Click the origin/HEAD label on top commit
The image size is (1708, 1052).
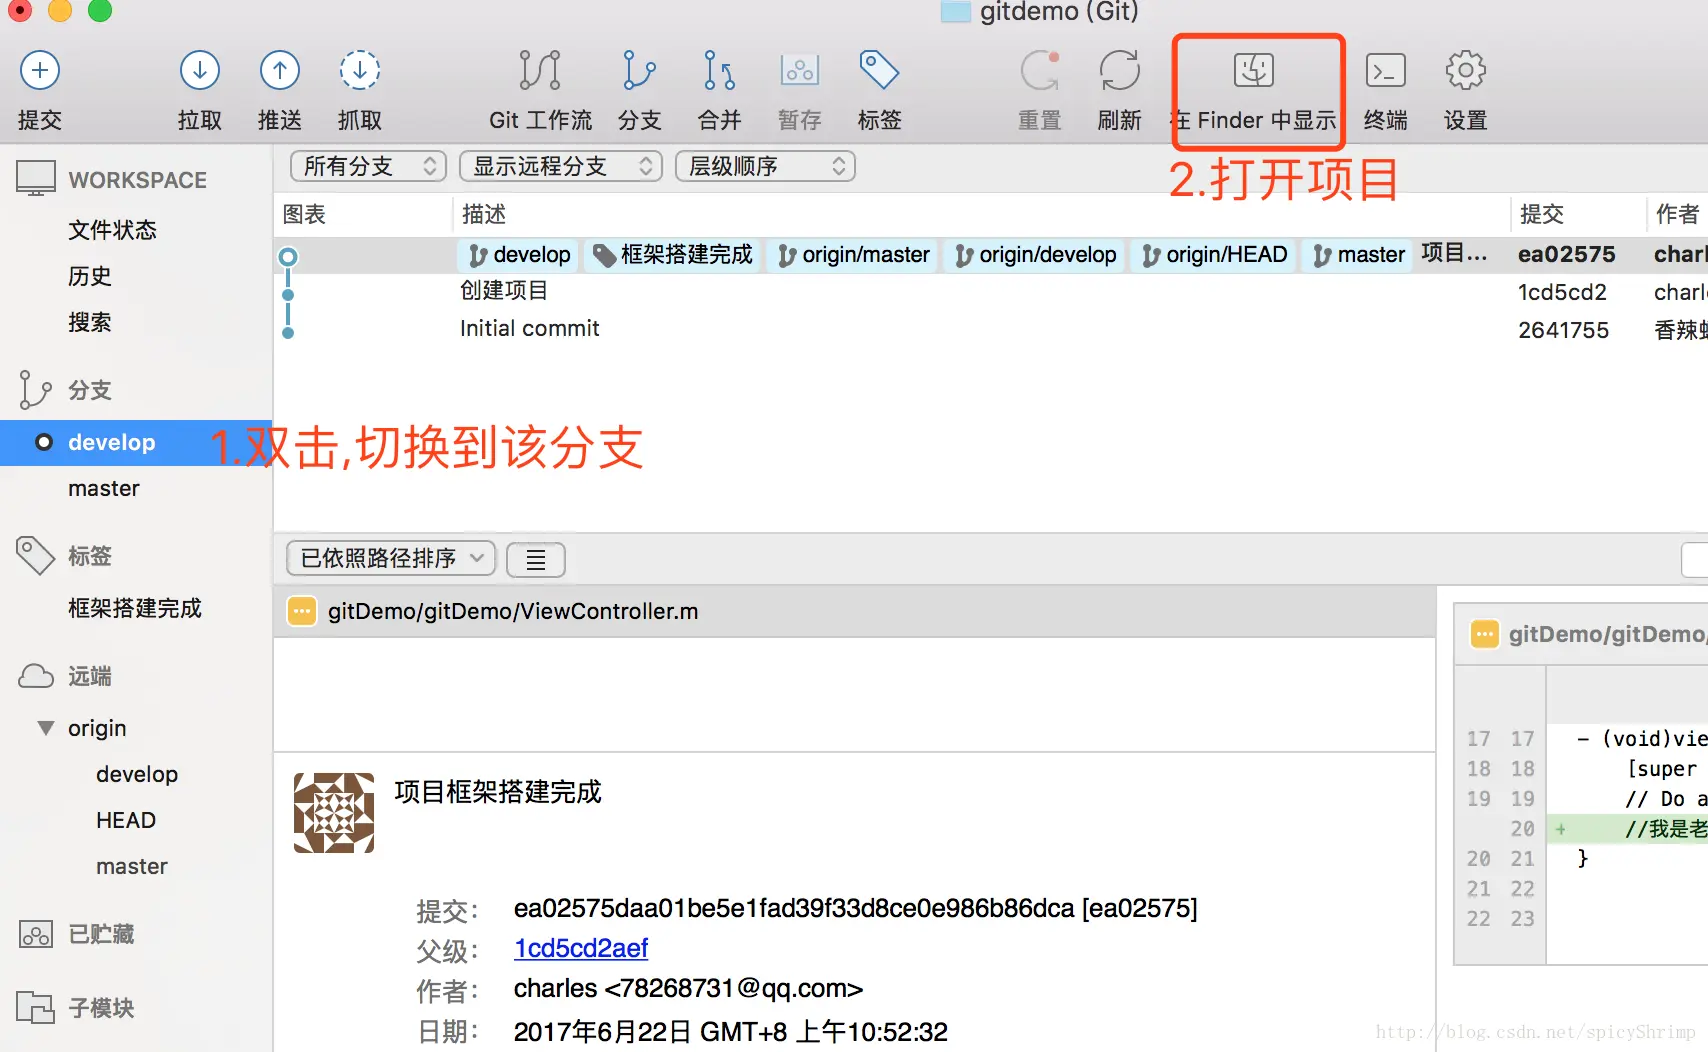[x=1214, y=255]
